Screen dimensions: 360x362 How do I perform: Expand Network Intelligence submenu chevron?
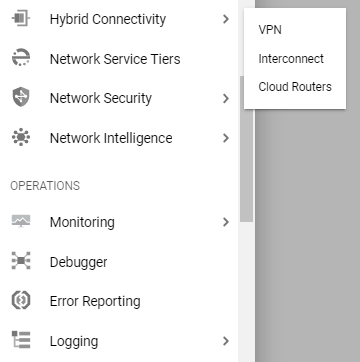coord(226,138)
